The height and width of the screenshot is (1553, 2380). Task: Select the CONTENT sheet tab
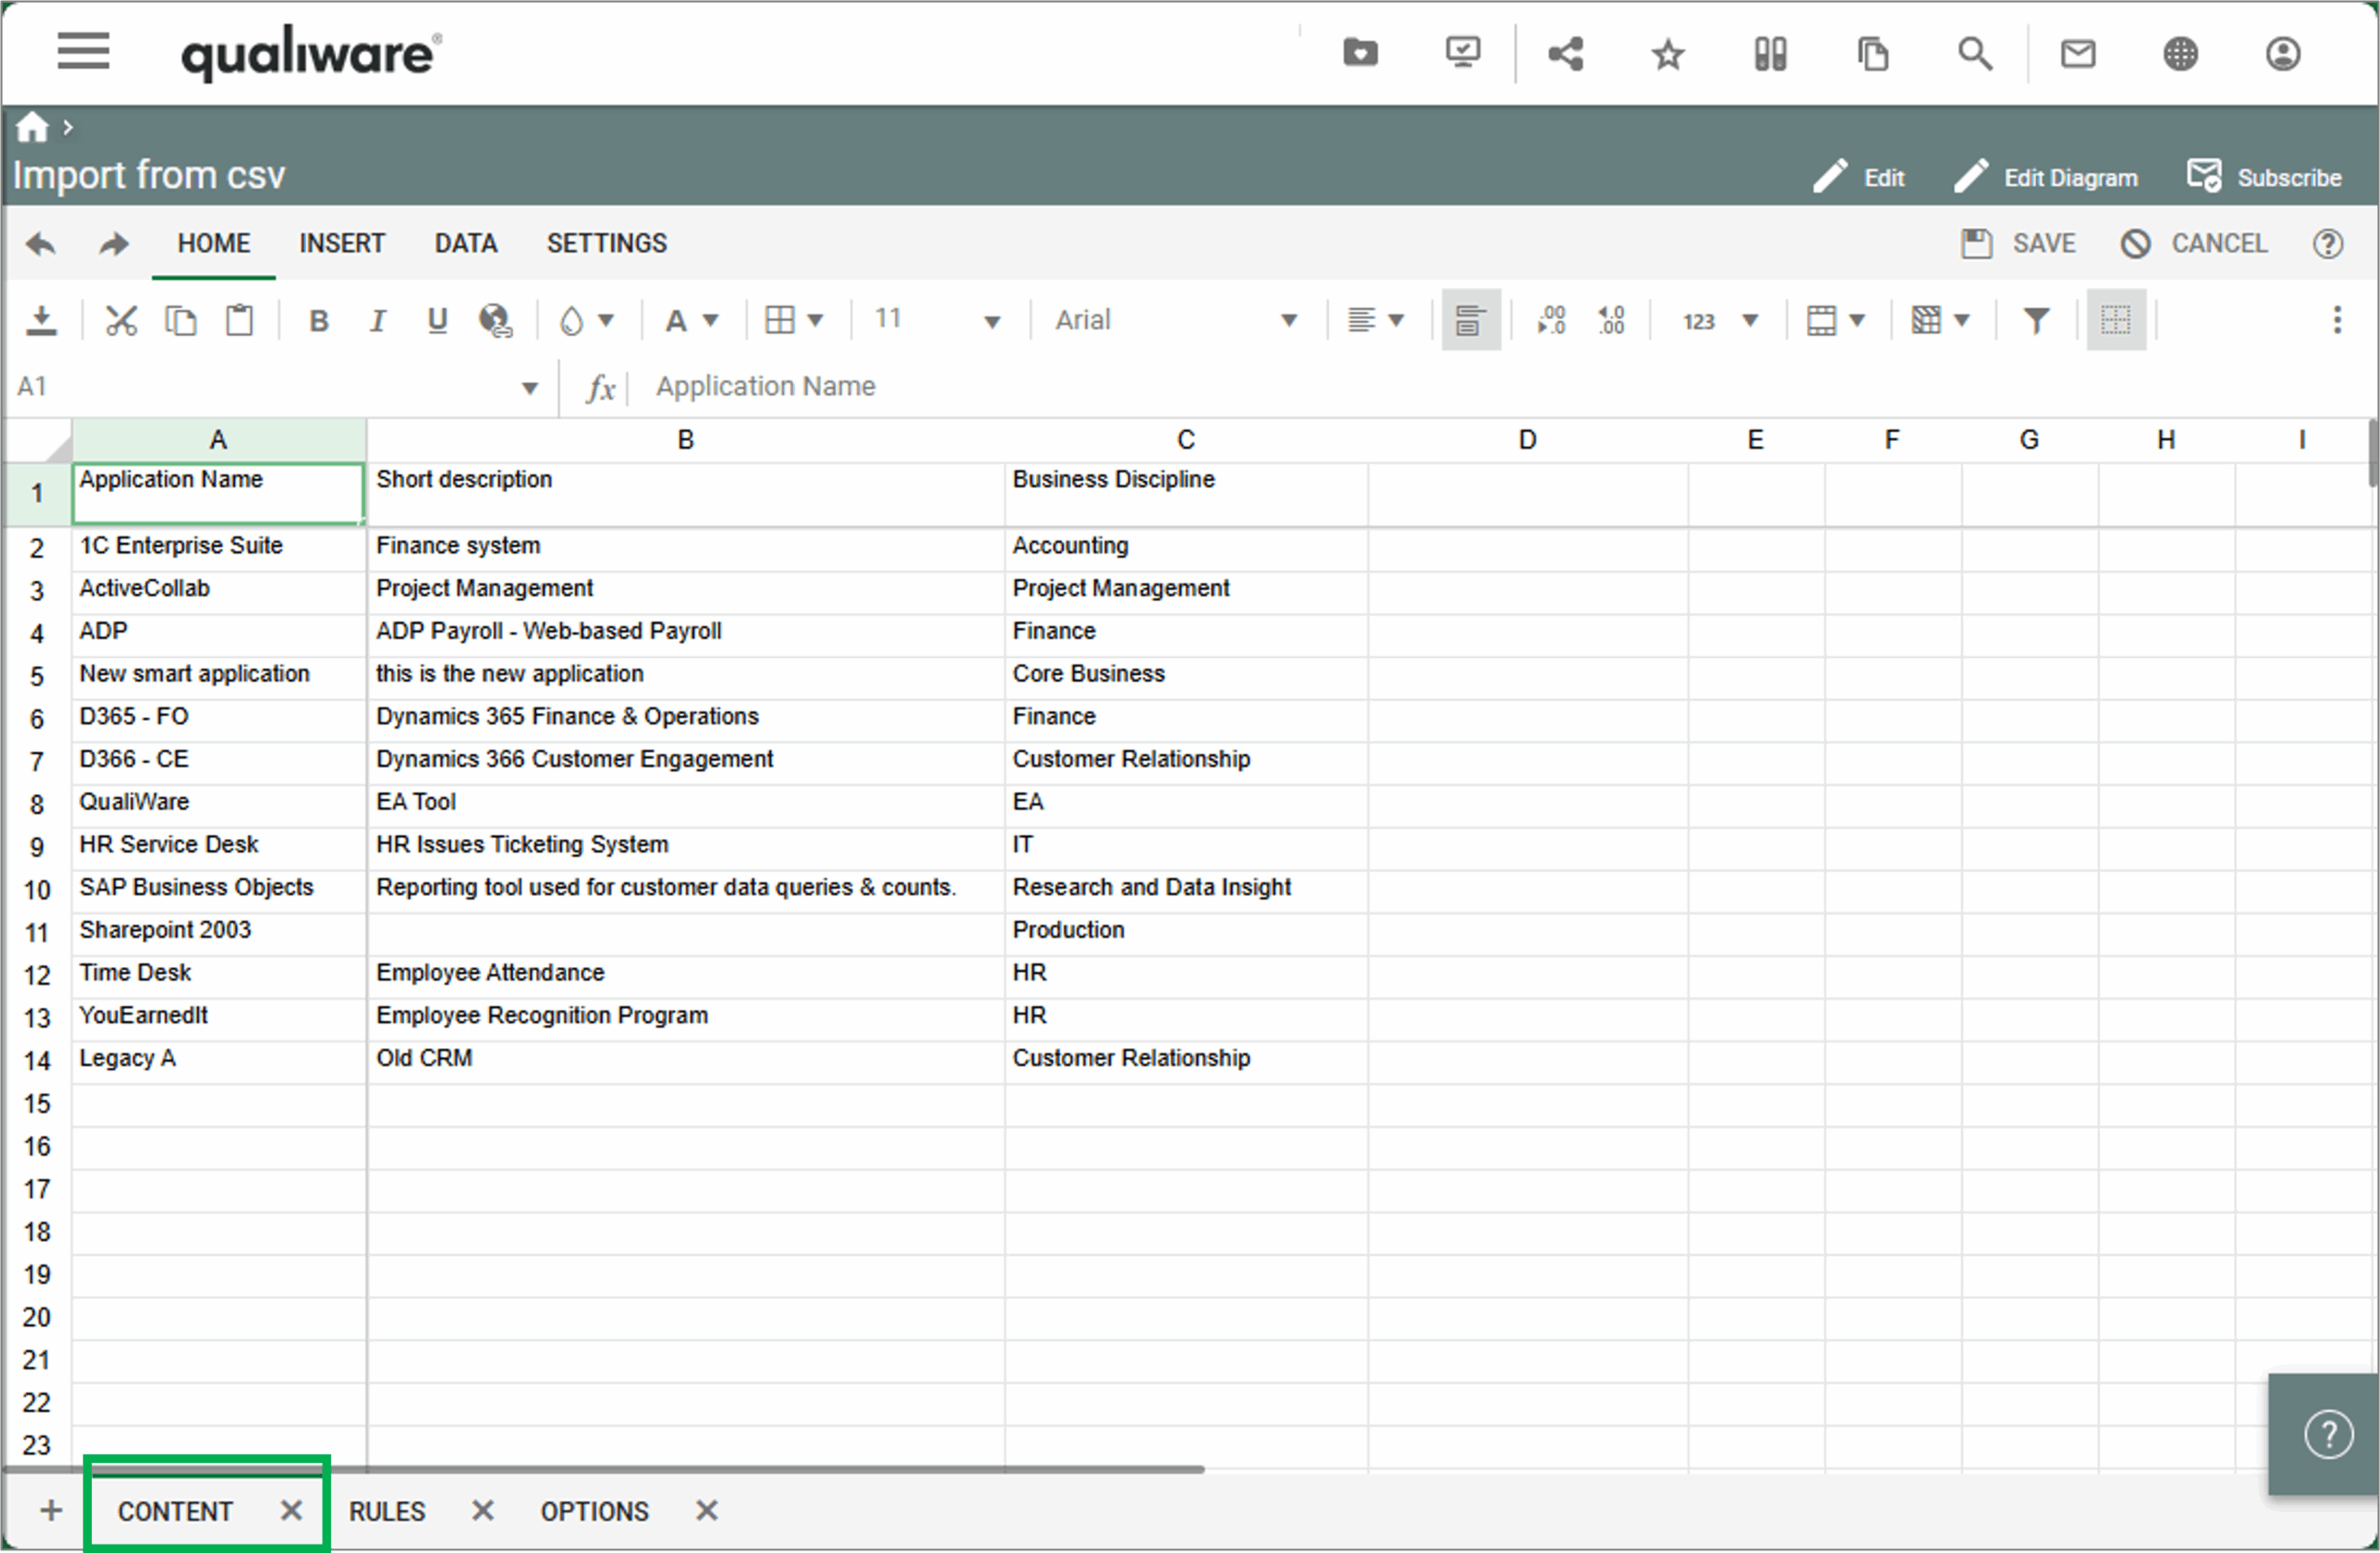[x=175, y=1510]
